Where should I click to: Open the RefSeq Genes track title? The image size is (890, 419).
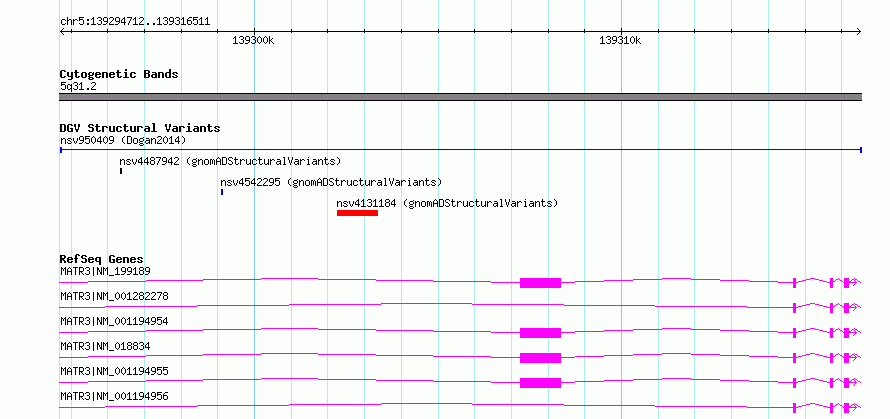(x=102, y=259)
